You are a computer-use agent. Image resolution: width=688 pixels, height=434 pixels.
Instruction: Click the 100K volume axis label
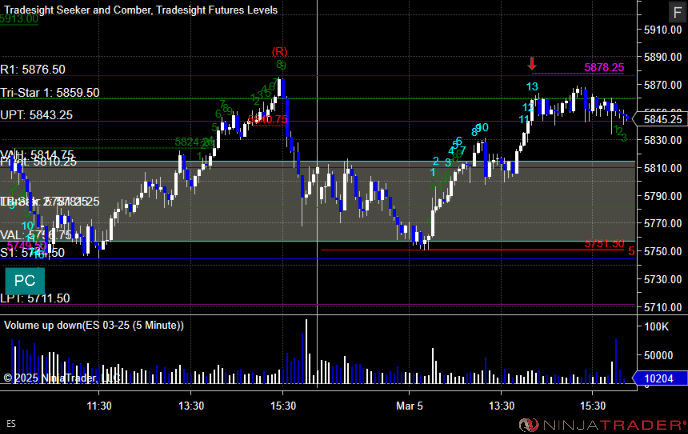click(x=656, y=326)
